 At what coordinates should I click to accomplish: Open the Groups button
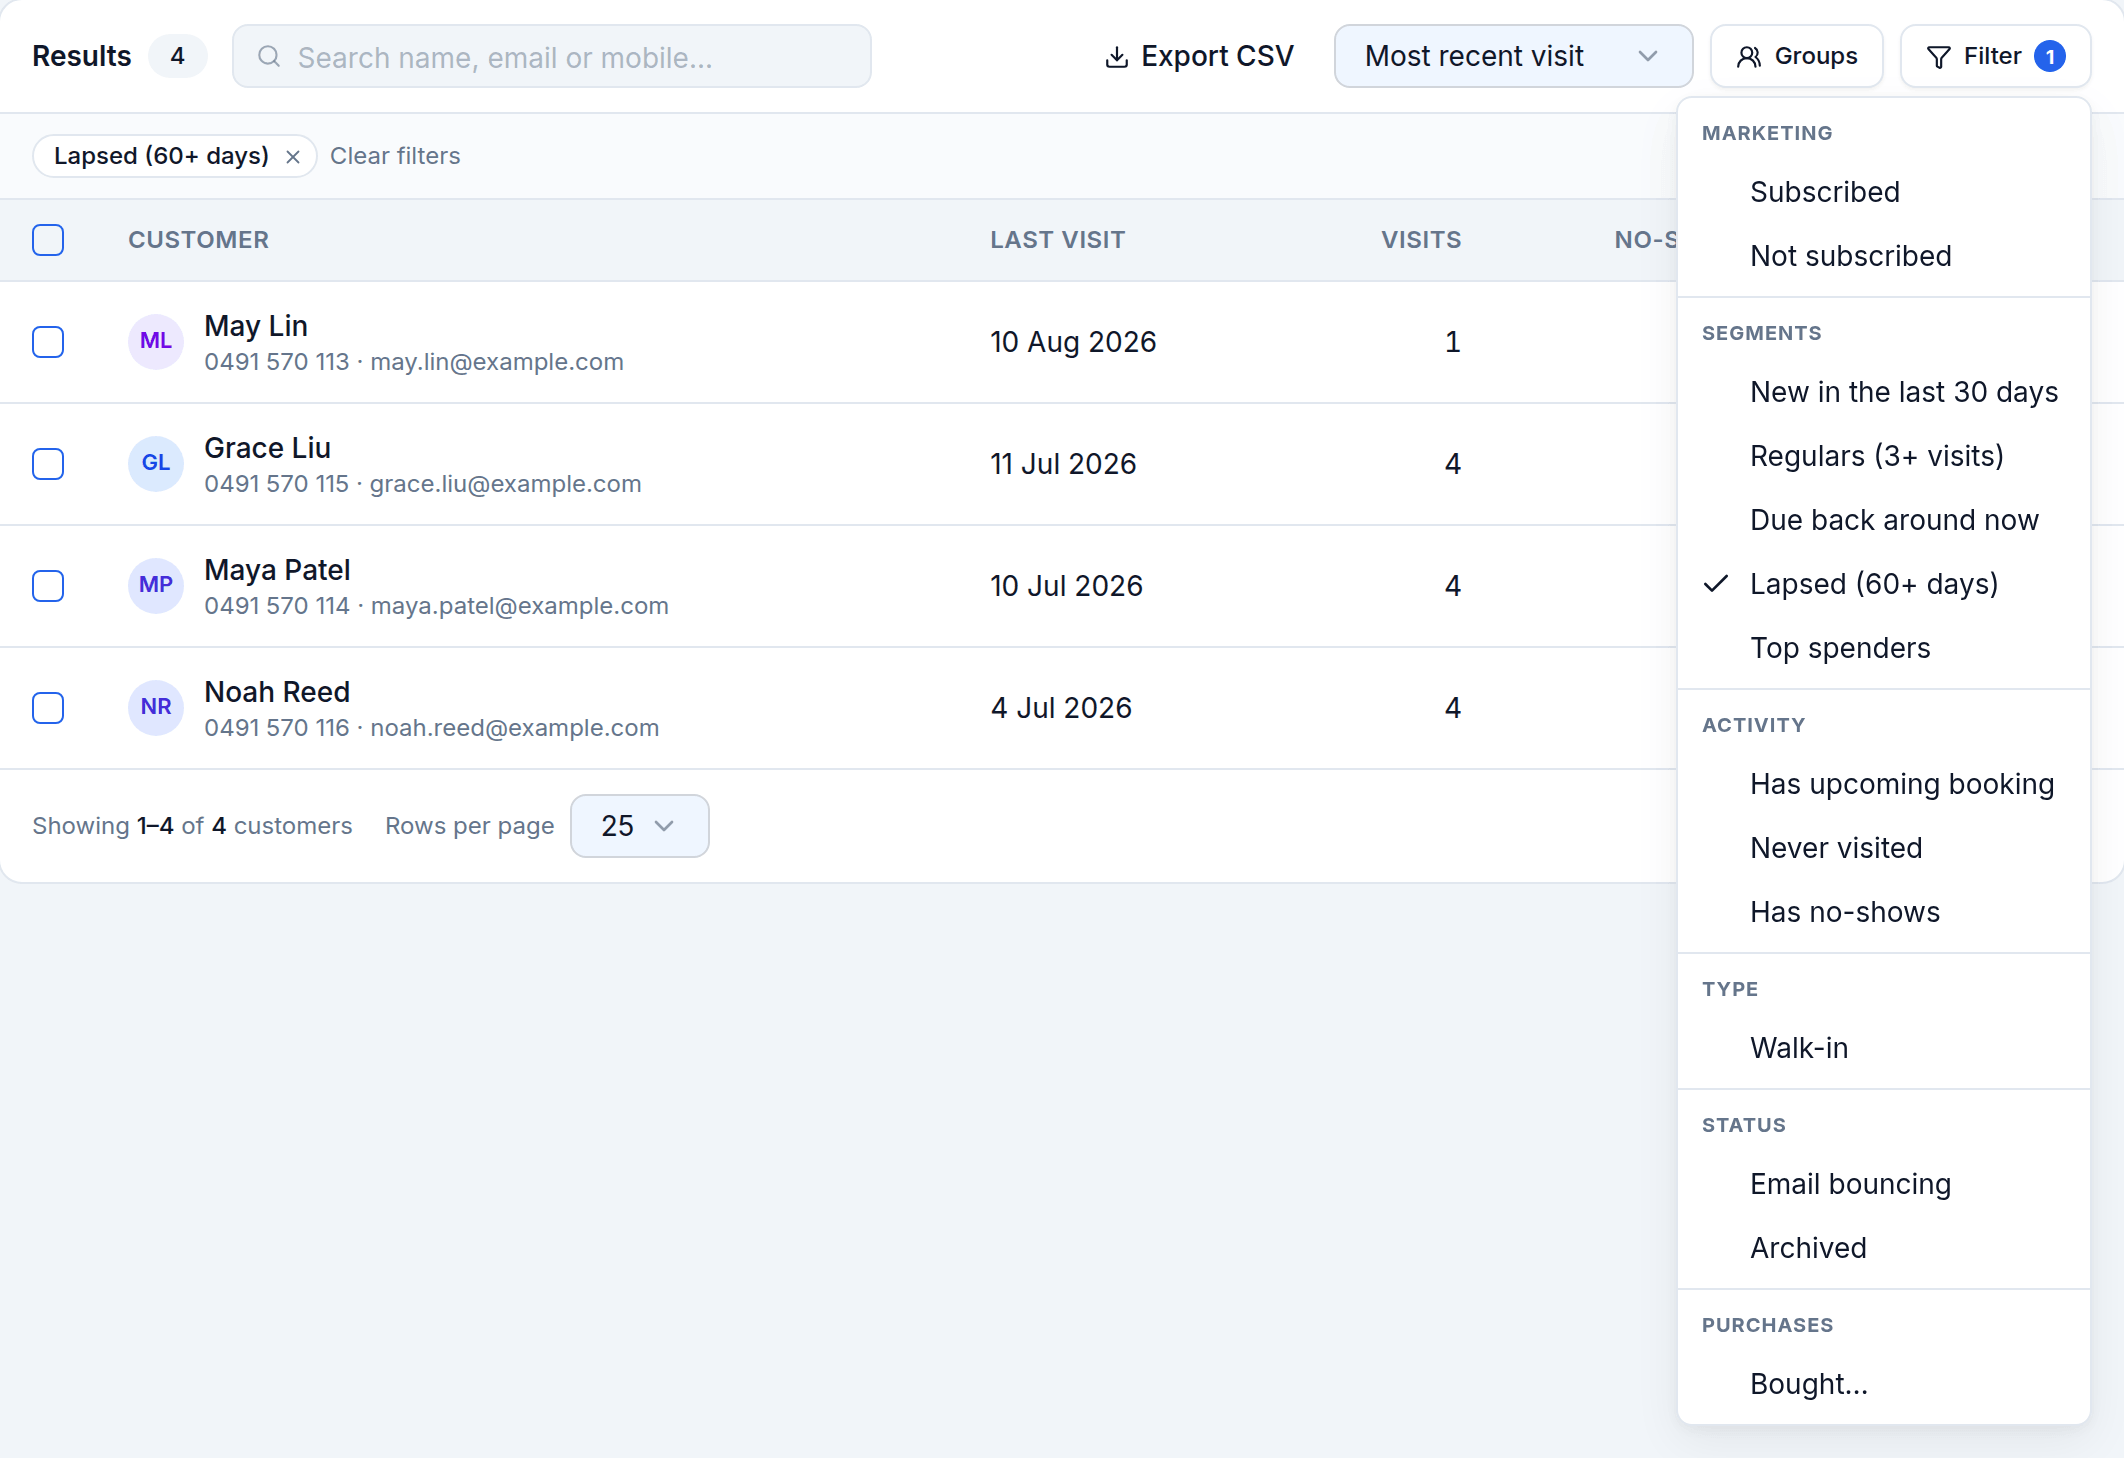tap(1797, 56)
